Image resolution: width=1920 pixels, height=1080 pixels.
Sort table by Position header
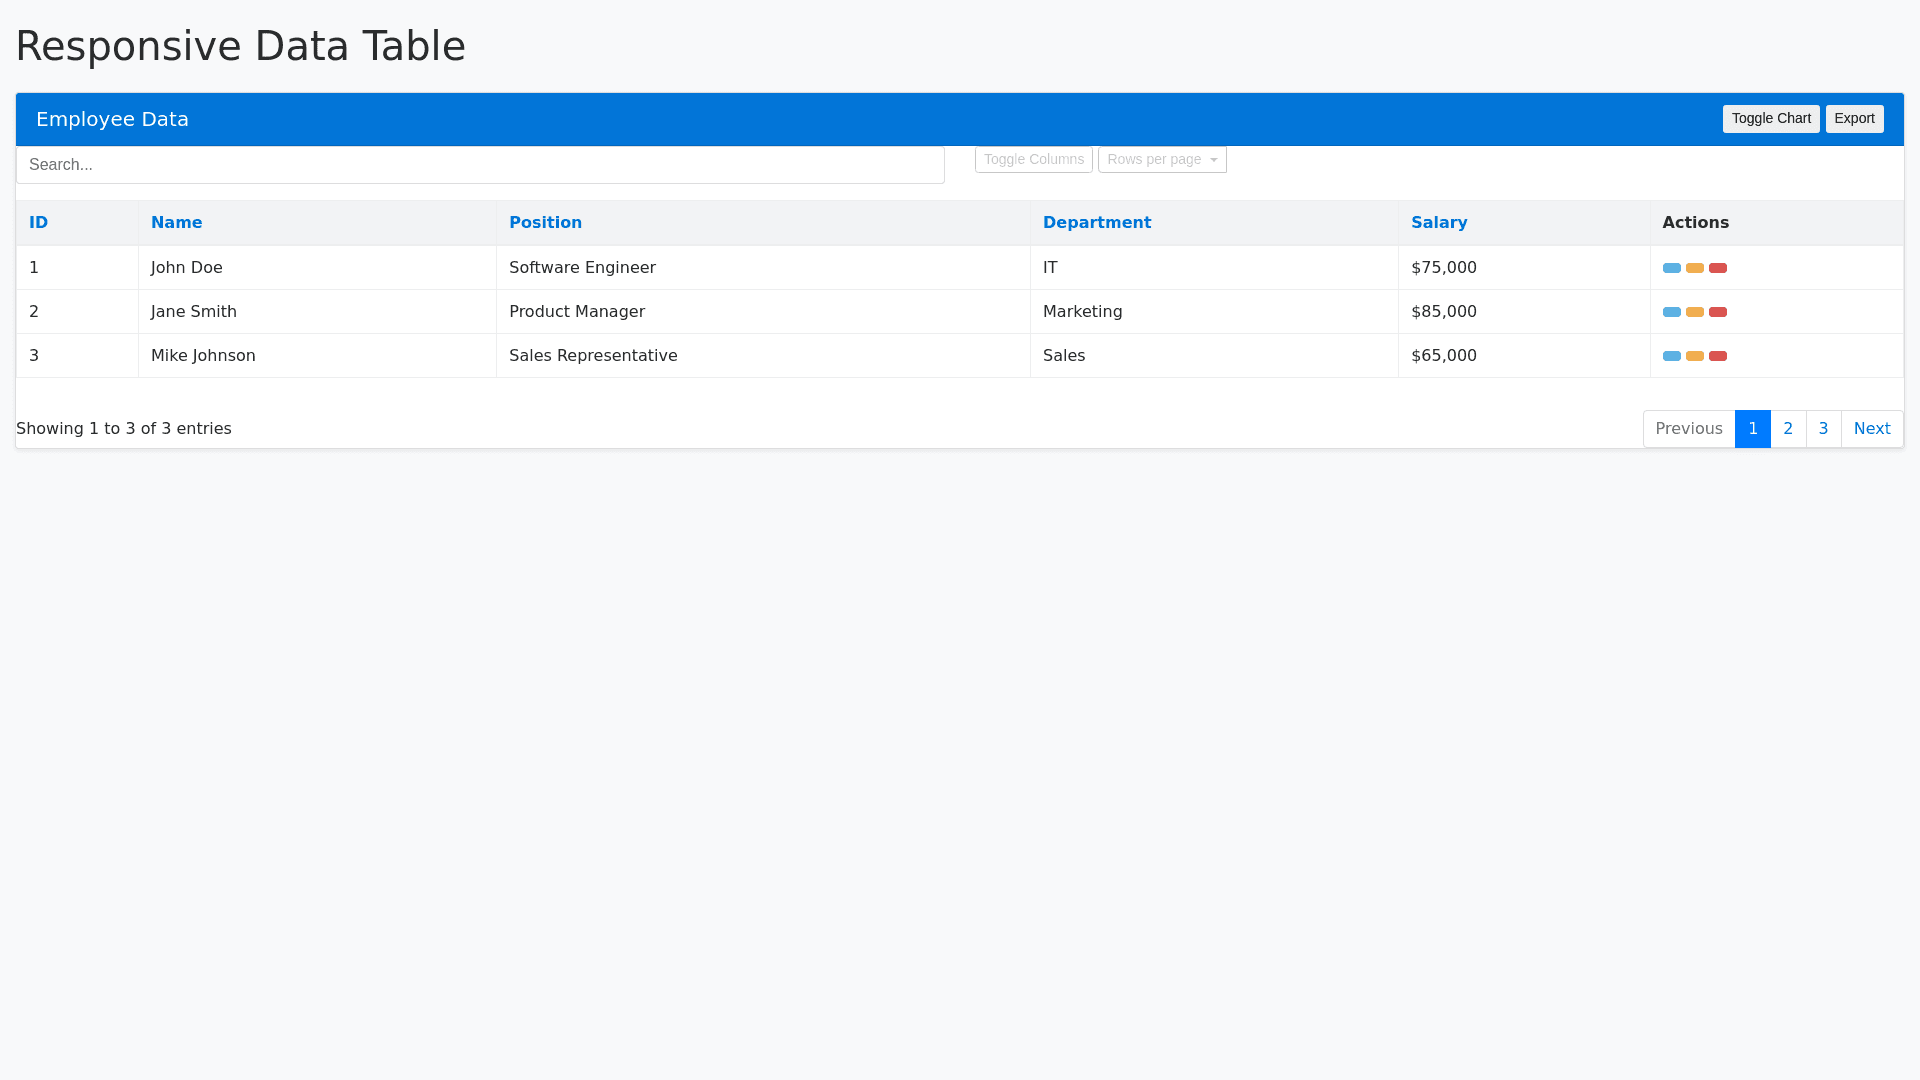545,223
